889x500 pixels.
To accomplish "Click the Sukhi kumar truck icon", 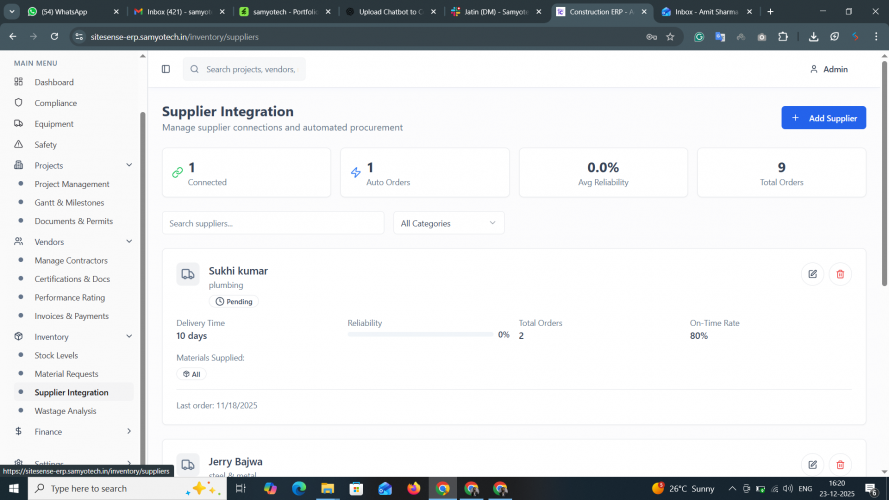I will (x=188, y=274).
